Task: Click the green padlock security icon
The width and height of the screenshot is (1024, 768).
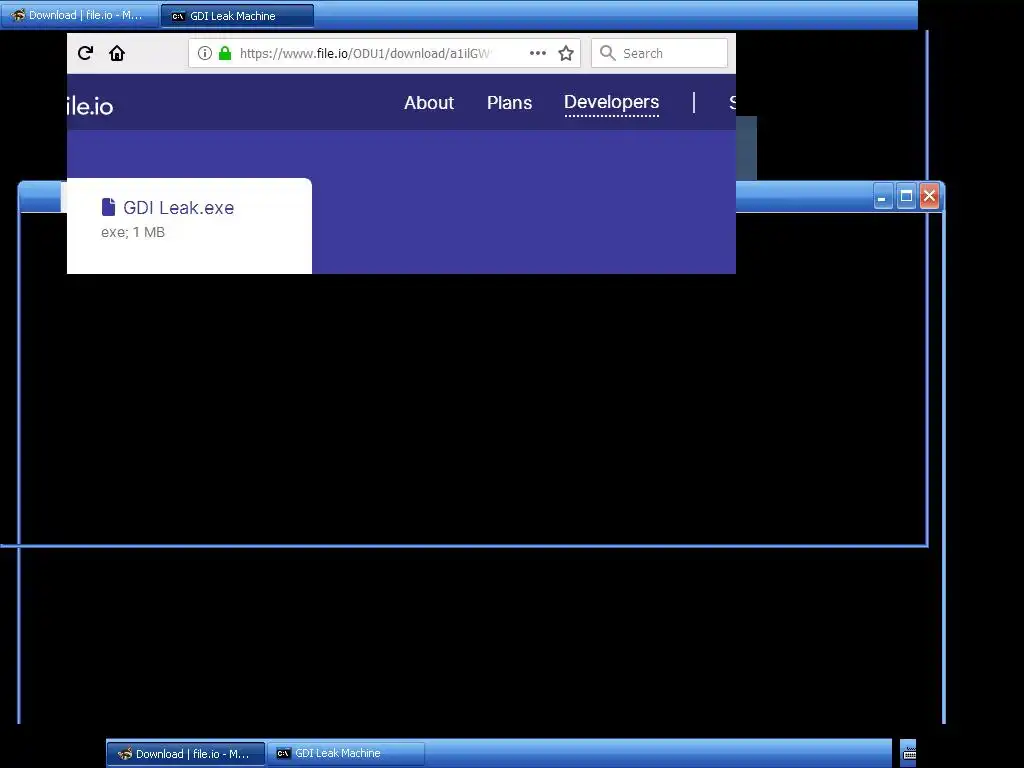Action: pyautogui.click(x=225, y=53)
